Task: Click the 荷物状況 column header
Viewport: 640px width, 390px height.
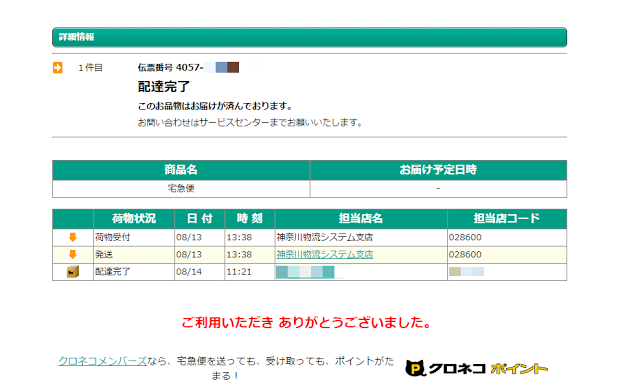Action: point(134,219)
